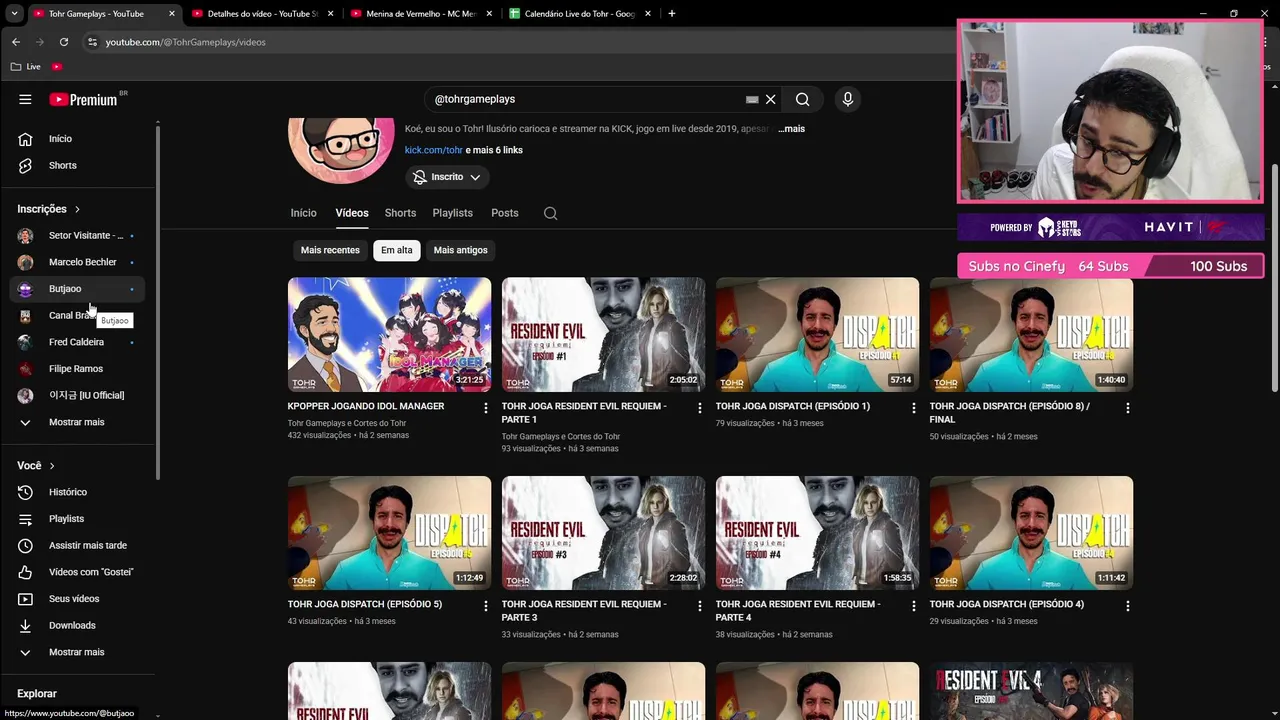Search within channel magnifier icon

[550, 213]
